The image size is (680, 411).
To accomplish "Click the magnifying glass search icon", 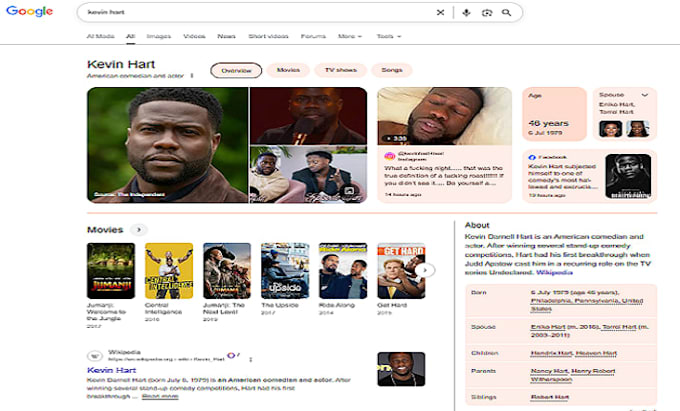I will click(506, 13).
